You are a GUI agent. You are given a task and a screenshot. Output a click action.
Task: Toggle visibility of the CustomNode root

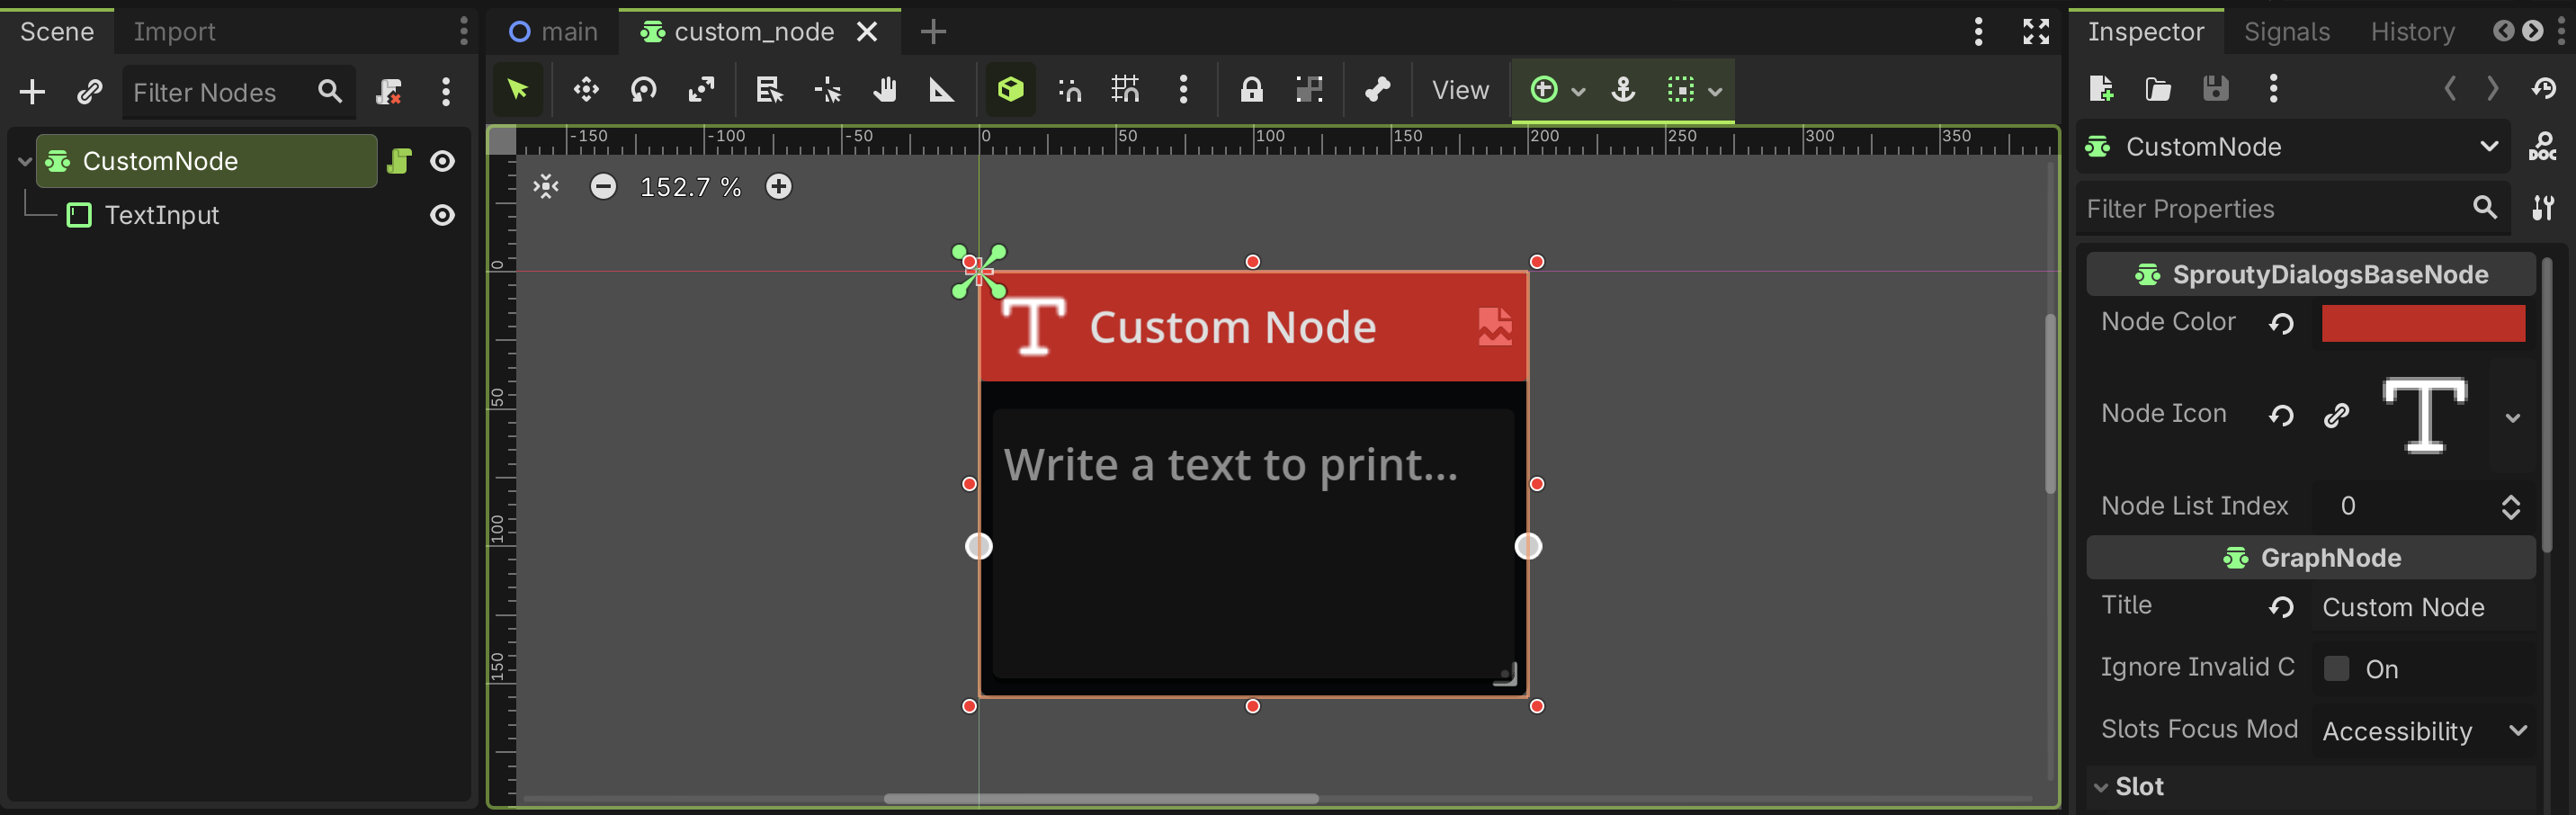tap(443, 161)
